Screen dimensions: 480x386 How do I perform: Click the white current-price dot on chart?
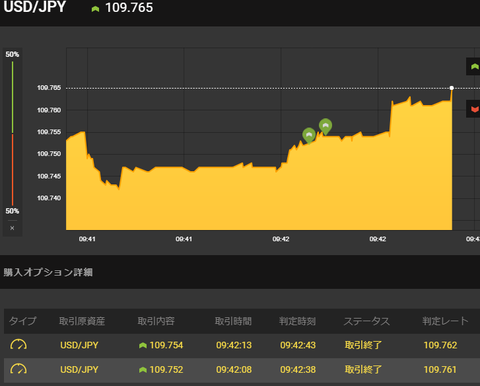point(452,88)
